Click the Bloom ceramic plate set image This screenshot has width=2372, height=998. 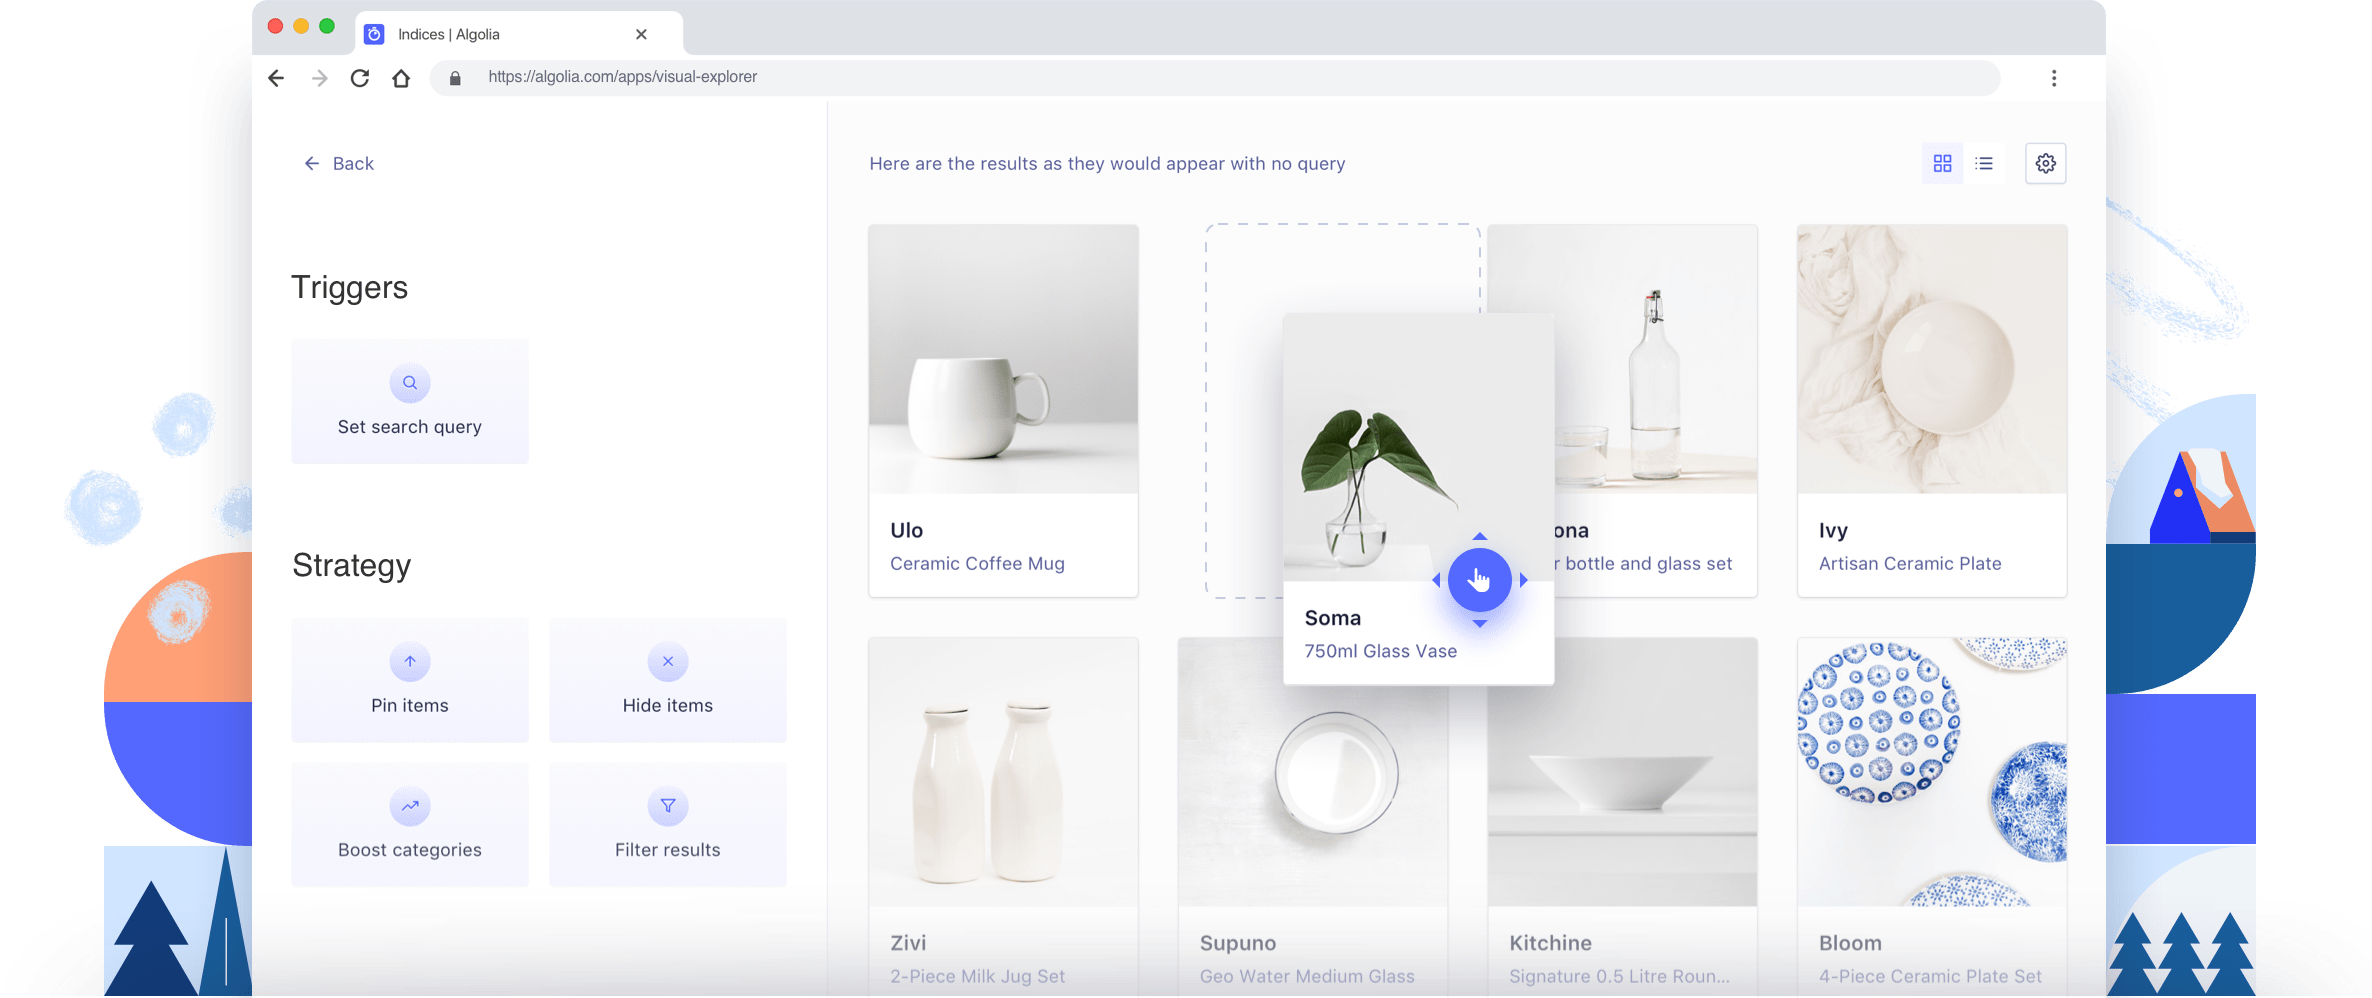1932,772
